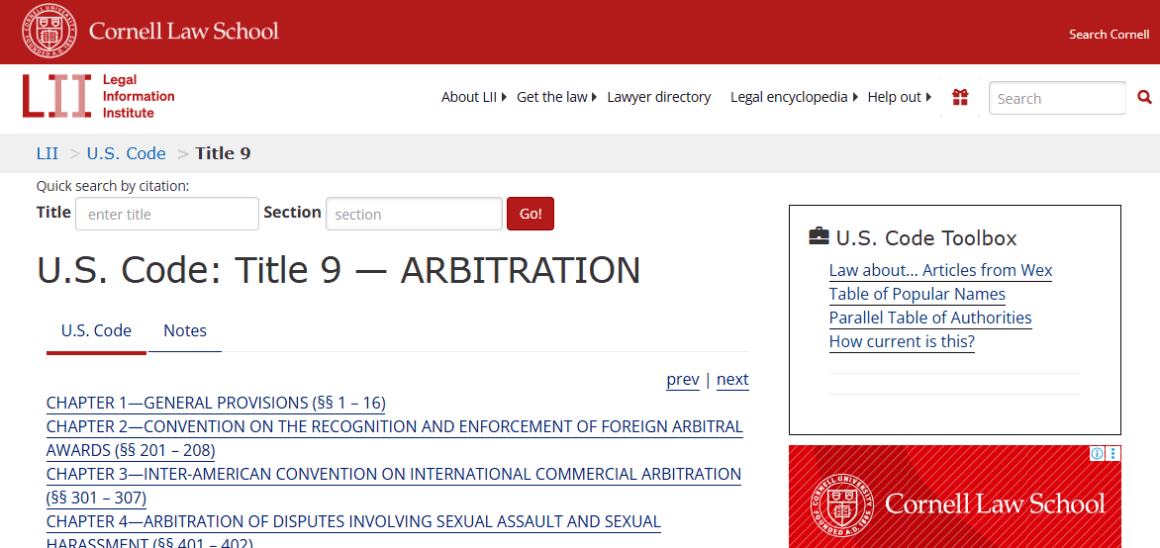Click the next link
The image size is (1160, 548).
[732, 379]
